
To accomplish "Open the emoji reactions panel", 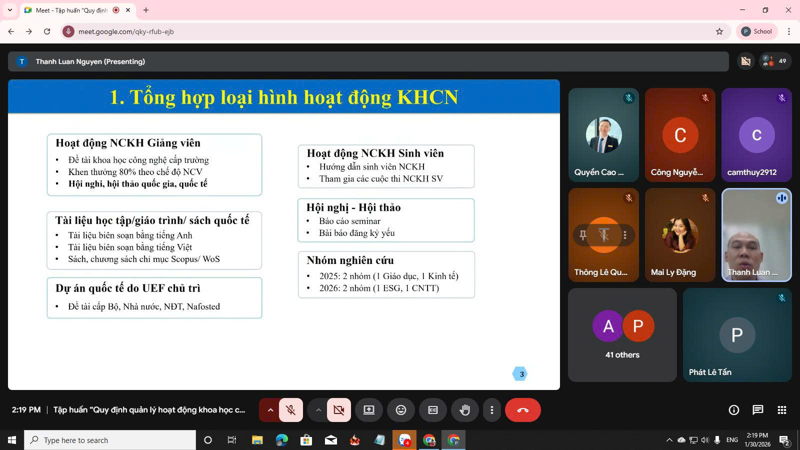I will (x=401, y=410).
